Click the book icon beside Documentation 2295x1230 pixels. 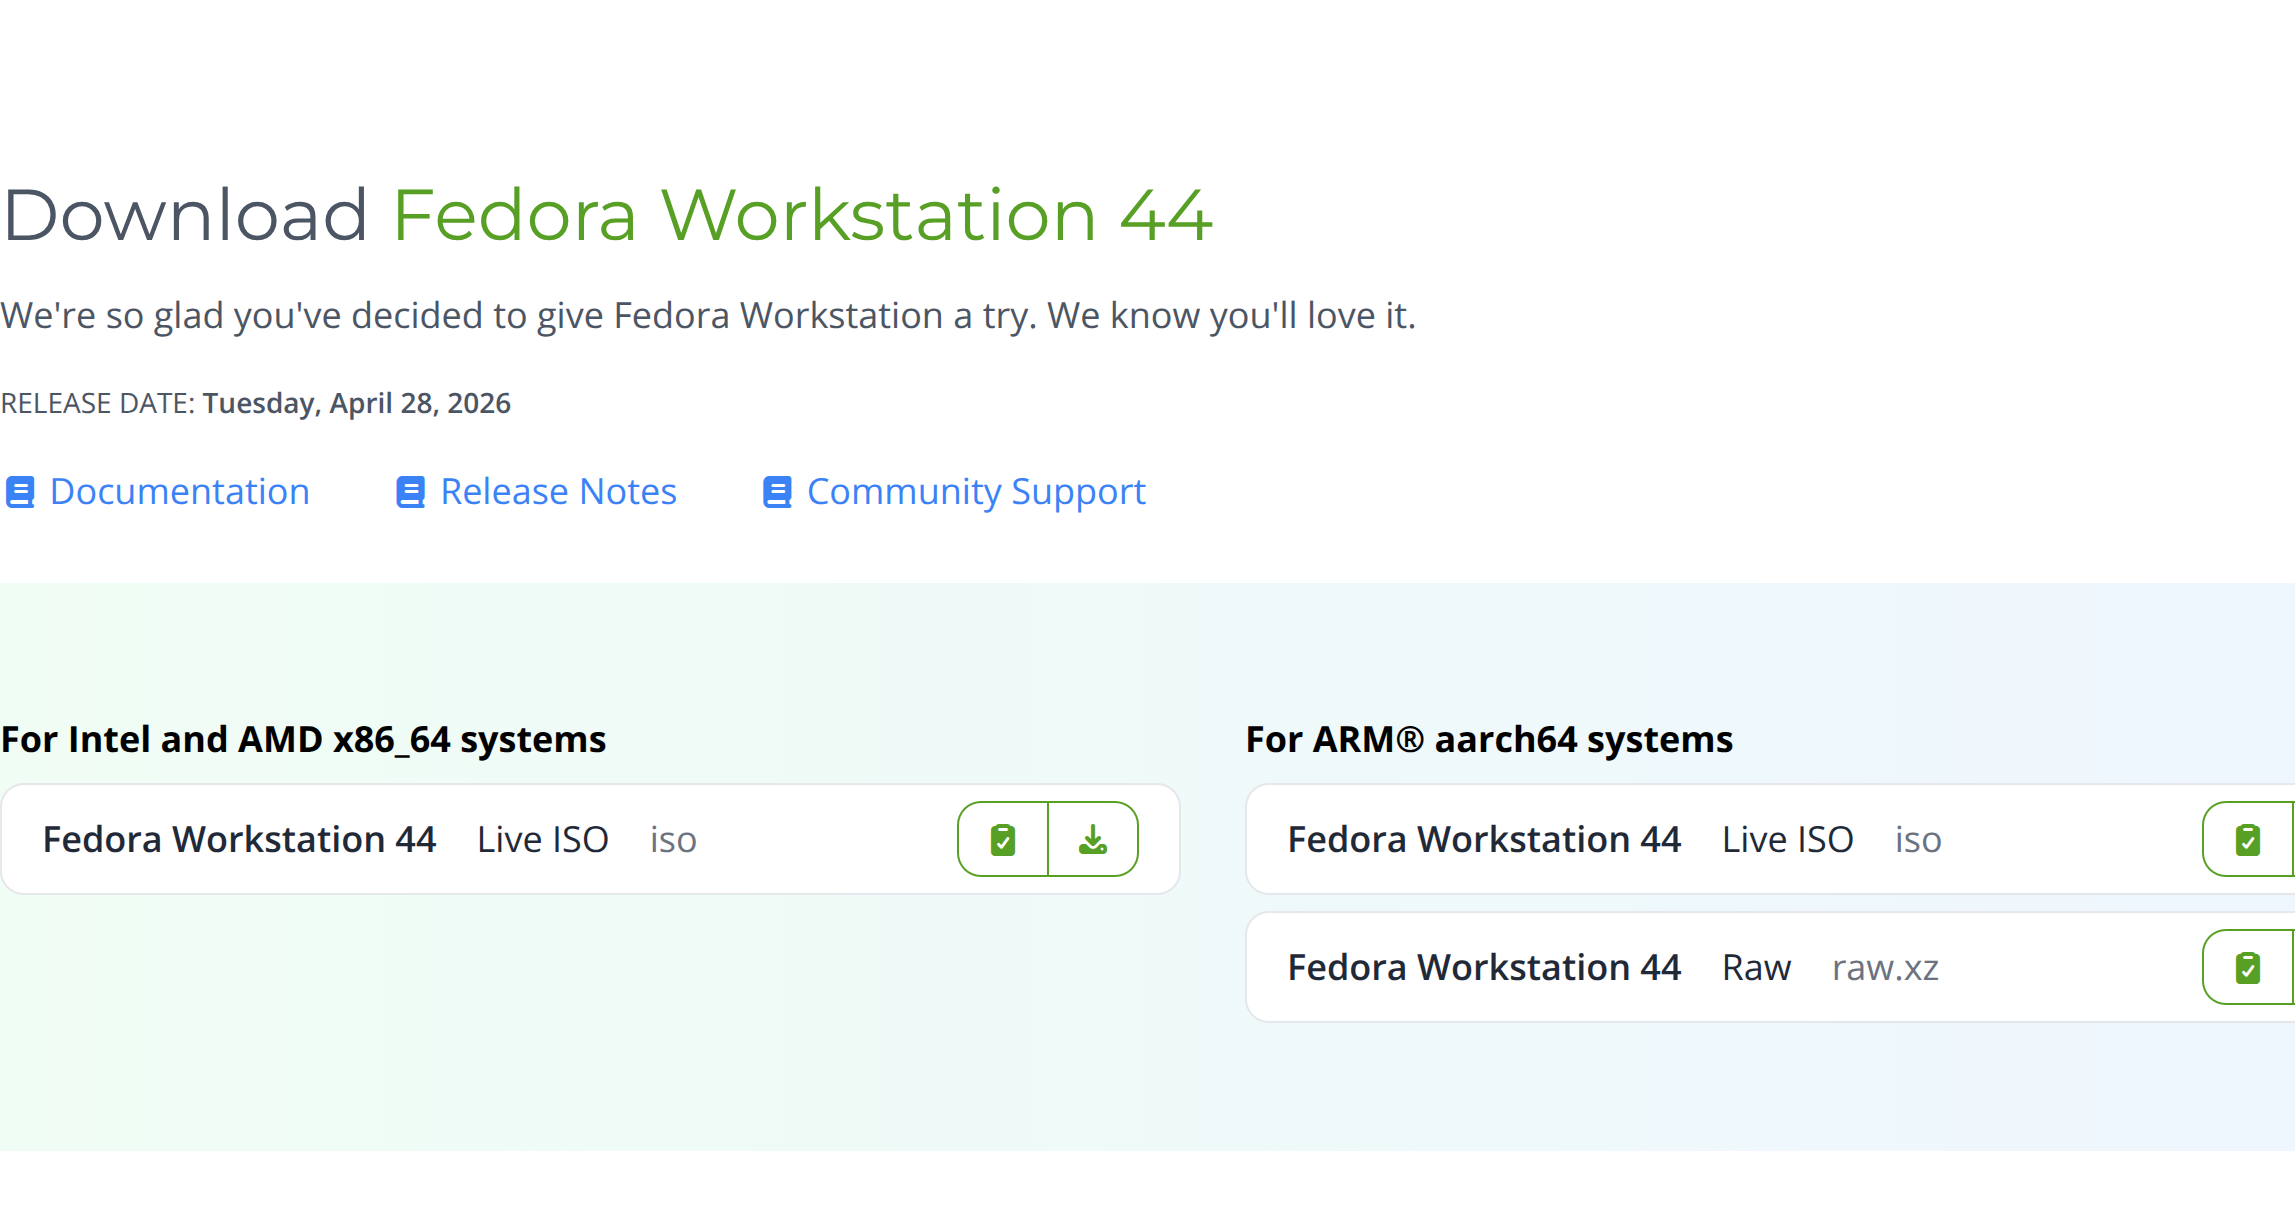20,492
